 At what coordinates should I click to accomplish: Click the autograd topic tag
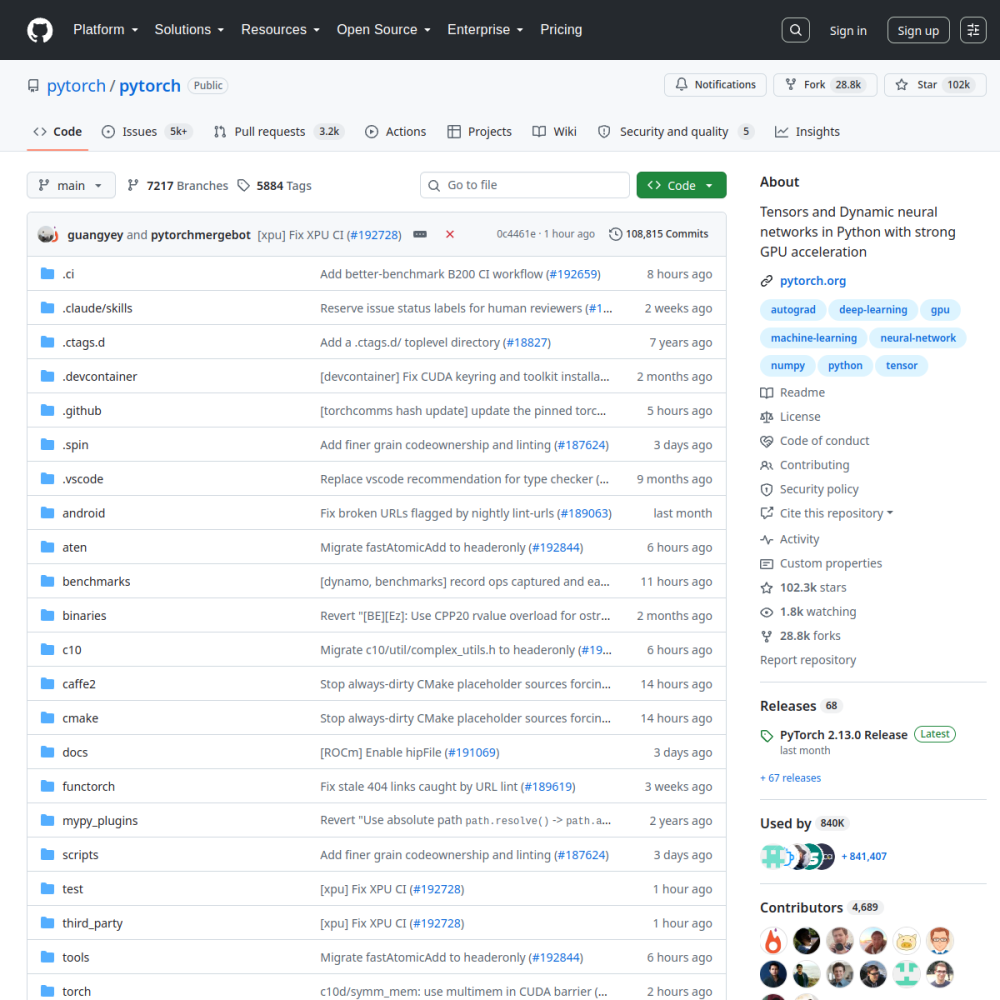coord(793,310)
